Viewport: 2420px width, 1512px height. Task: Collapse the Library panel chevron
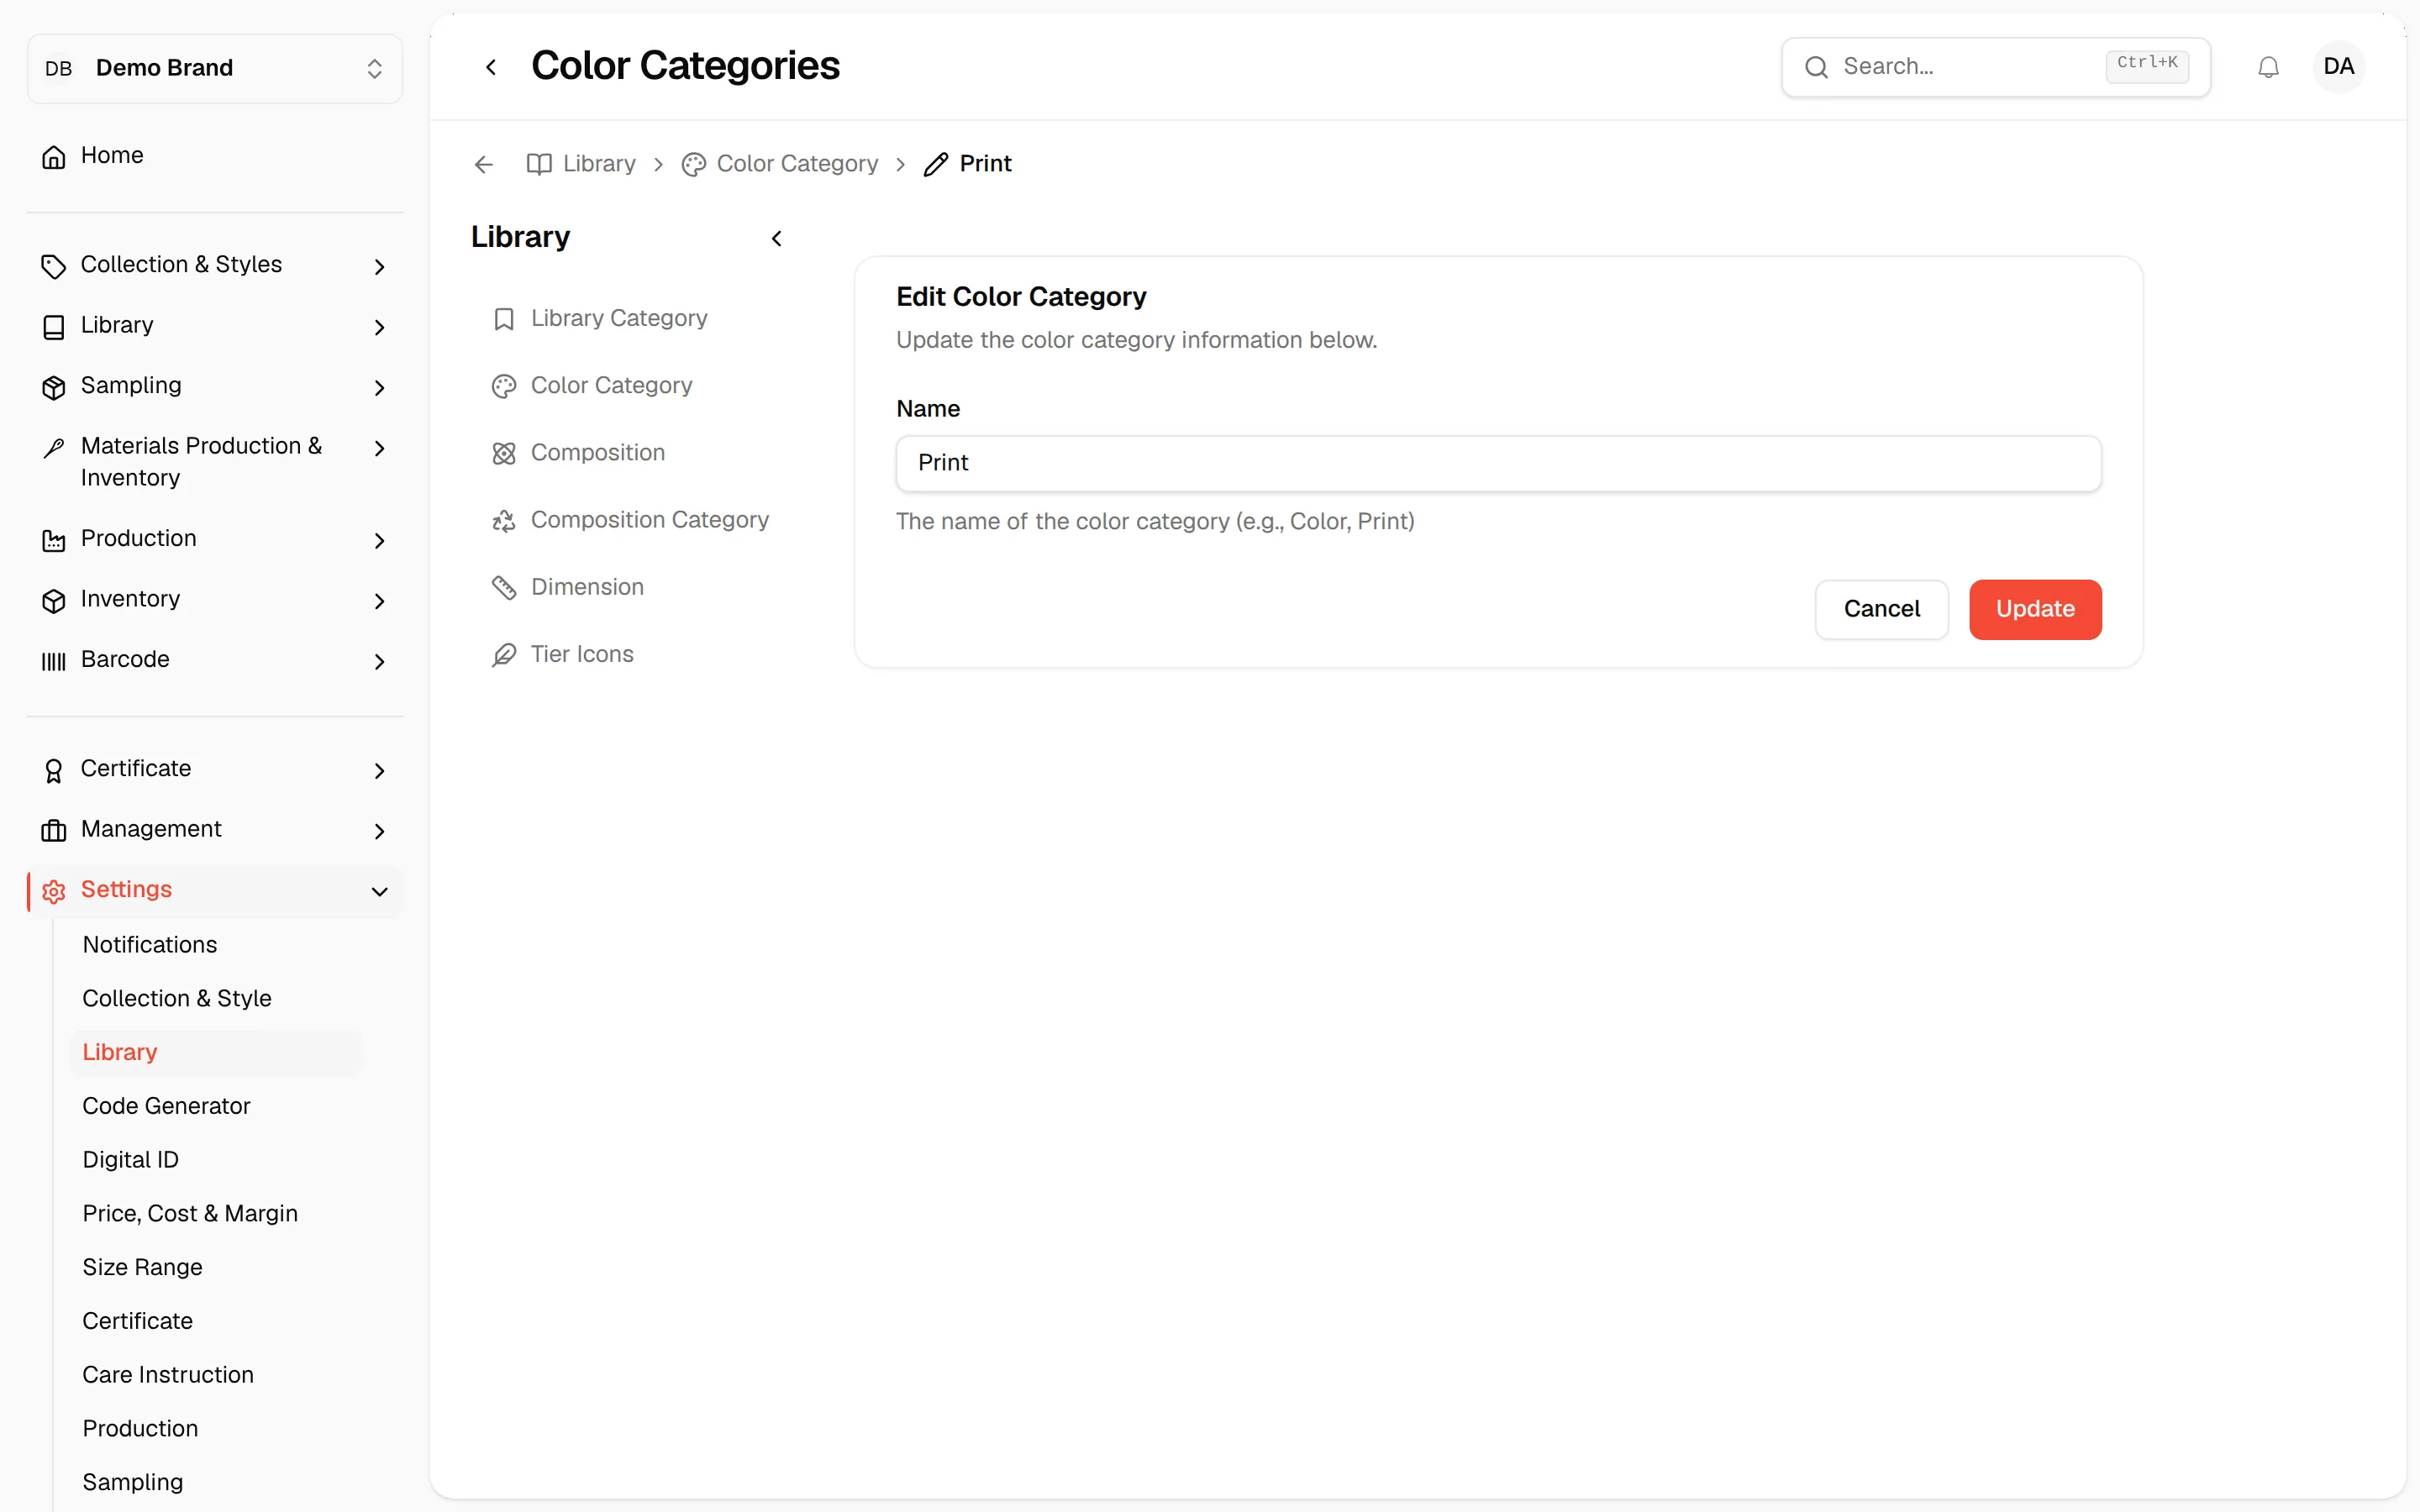pyautogui.click(x=776, y=238)
